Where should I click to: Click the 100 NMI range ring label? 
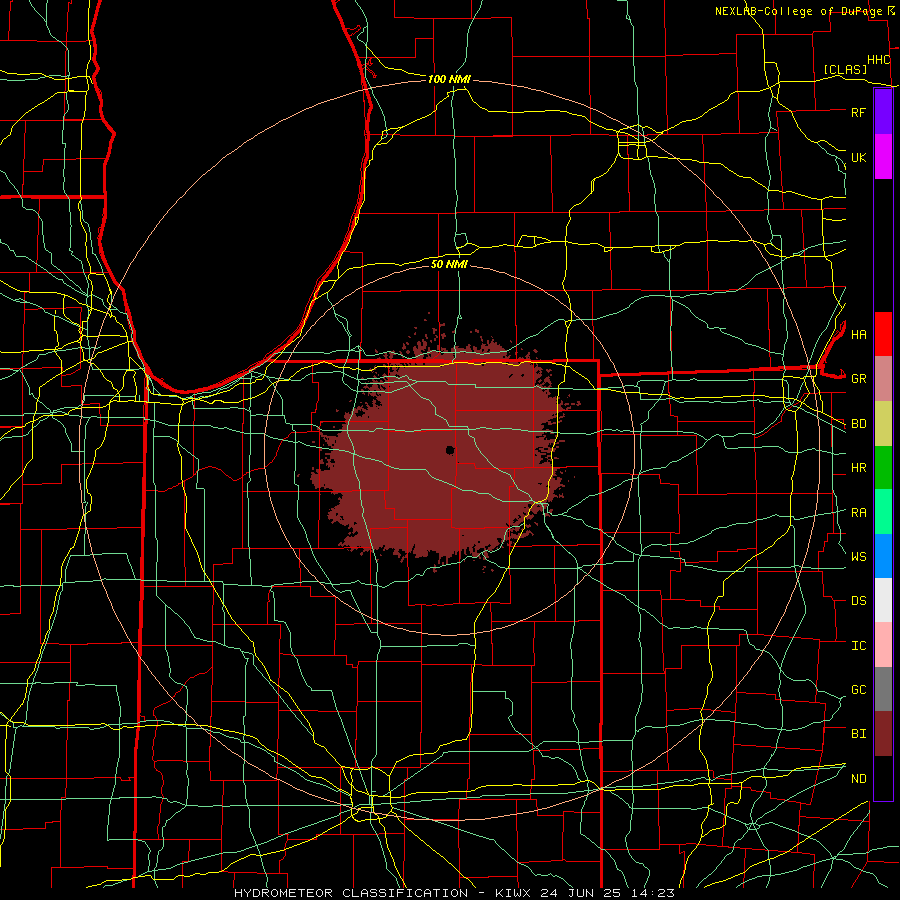tap(449, 79)
